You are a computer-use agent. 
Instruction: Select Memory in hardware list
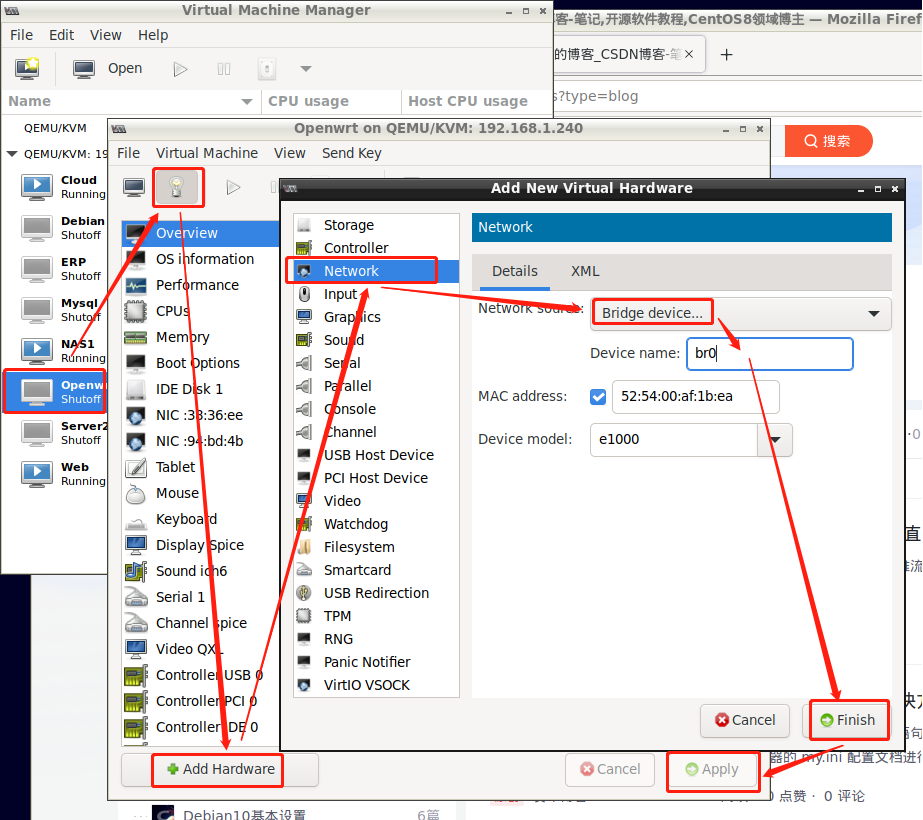coord(201,337)
